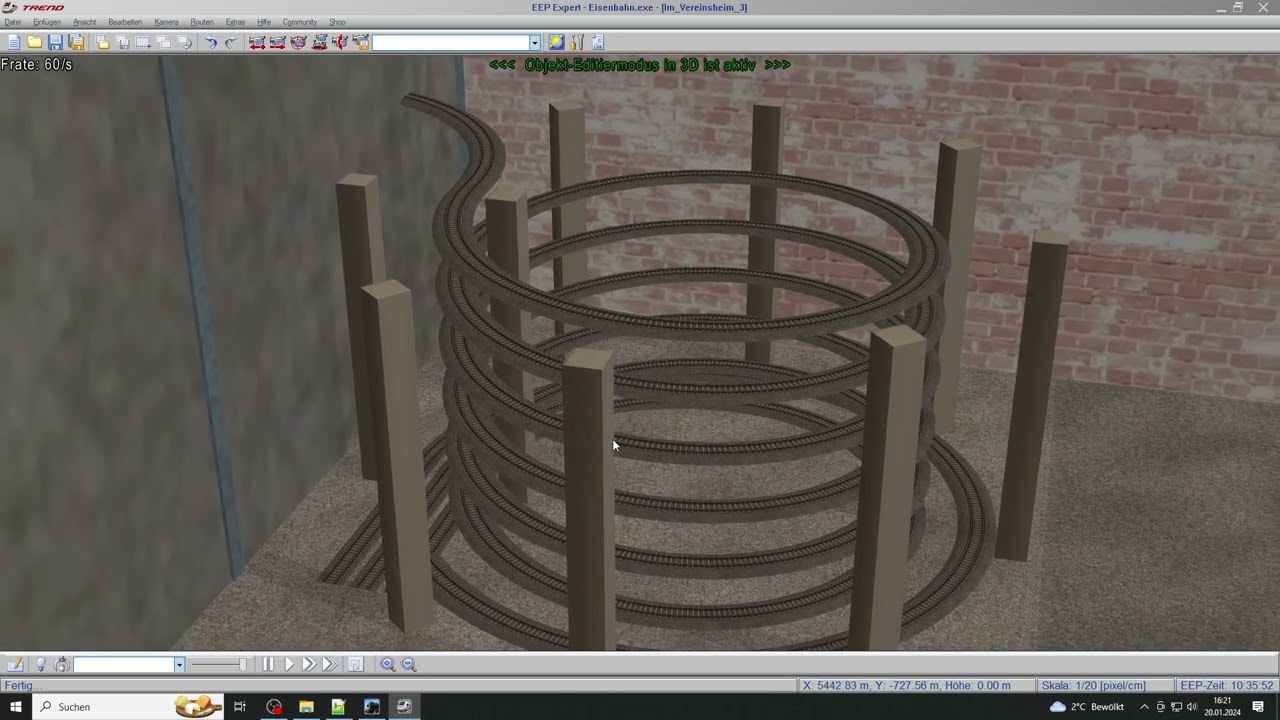Open the sun and globe environment icon
Screen dimensions: 1280x720
pos(556,42)
